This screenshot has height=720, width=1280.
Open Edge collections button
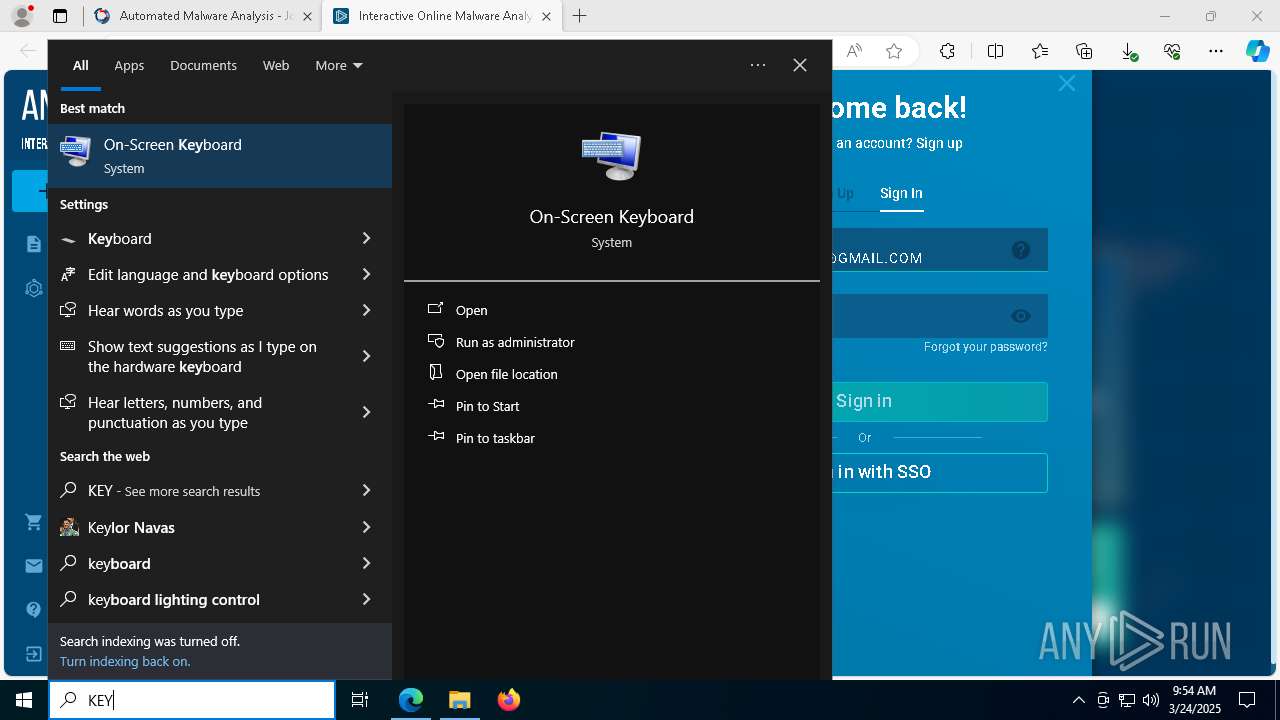click(1084, 51)
